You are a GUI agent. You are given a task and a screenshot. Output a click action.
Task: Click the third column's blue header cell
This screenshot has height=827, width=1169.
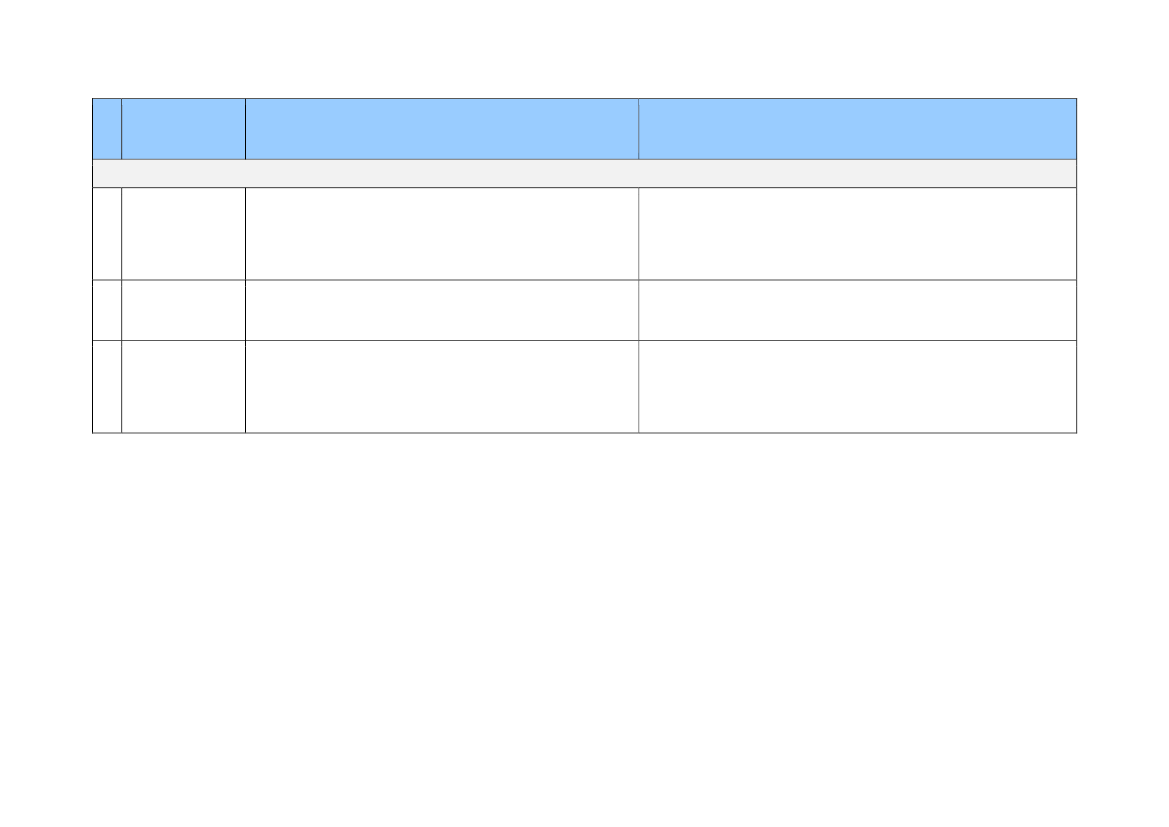(x=441, y=129)
